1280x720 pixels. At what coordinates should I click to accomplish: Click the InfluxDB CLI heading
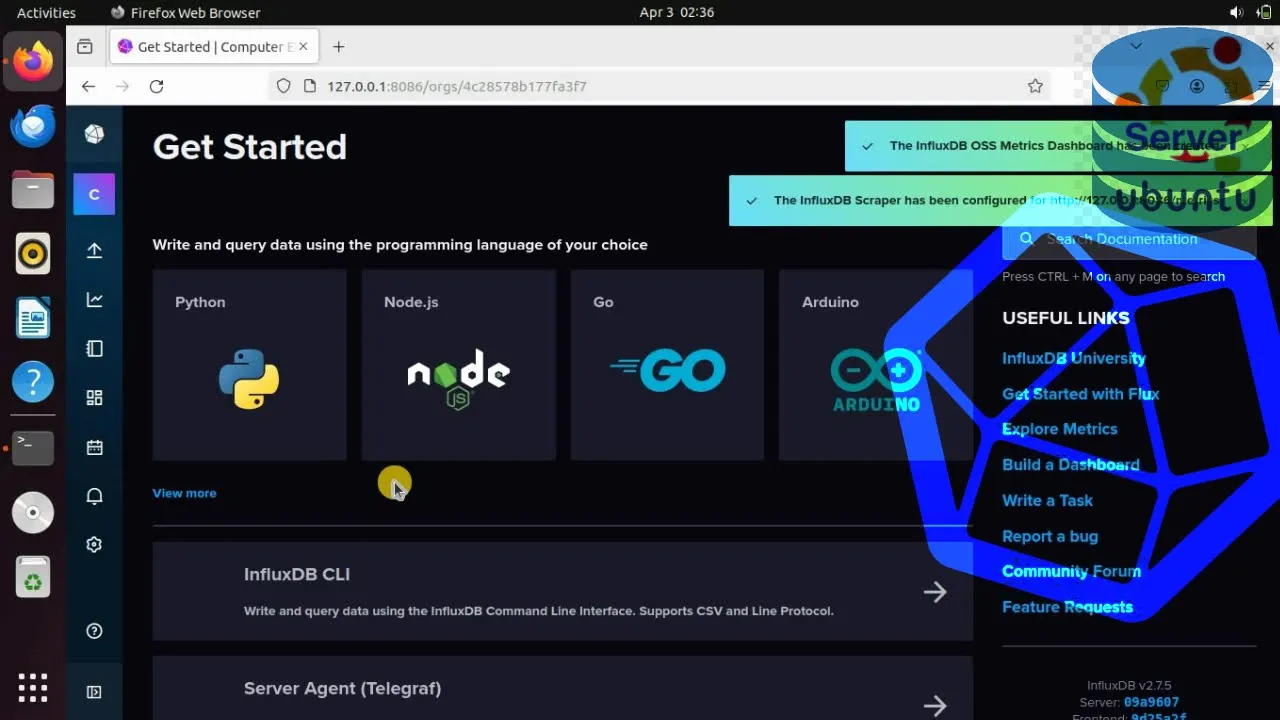297,574
